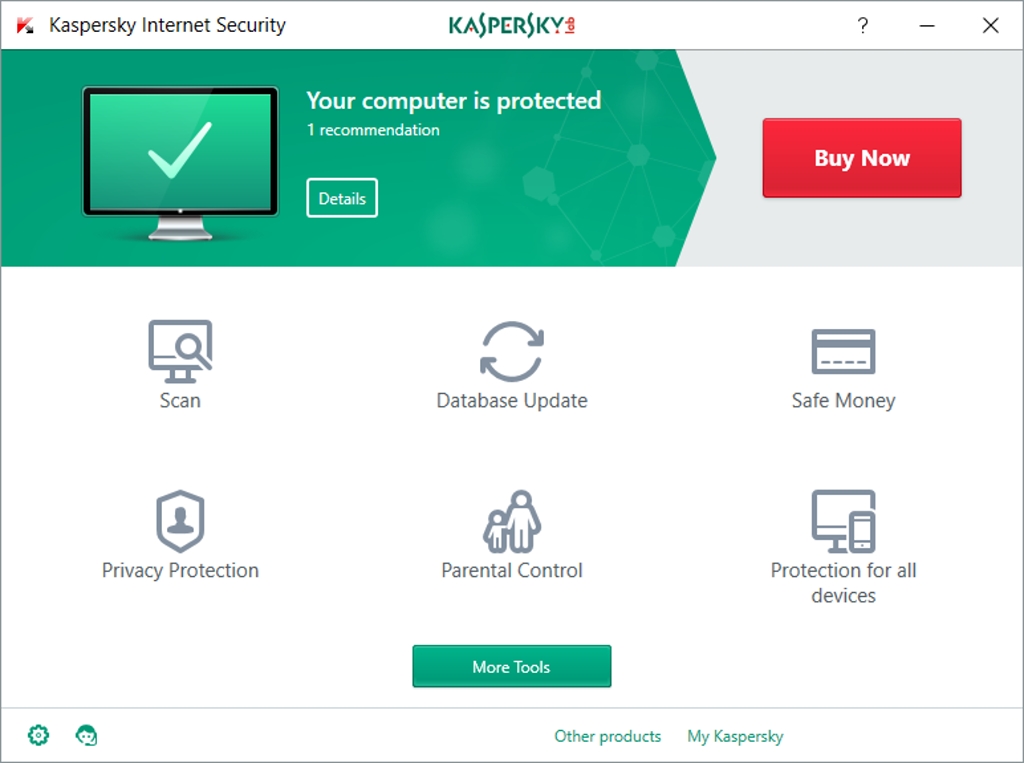Click the Database Update text label
Screen dimensions: 1024x763
pyautogui.click(x=512, y=400)
